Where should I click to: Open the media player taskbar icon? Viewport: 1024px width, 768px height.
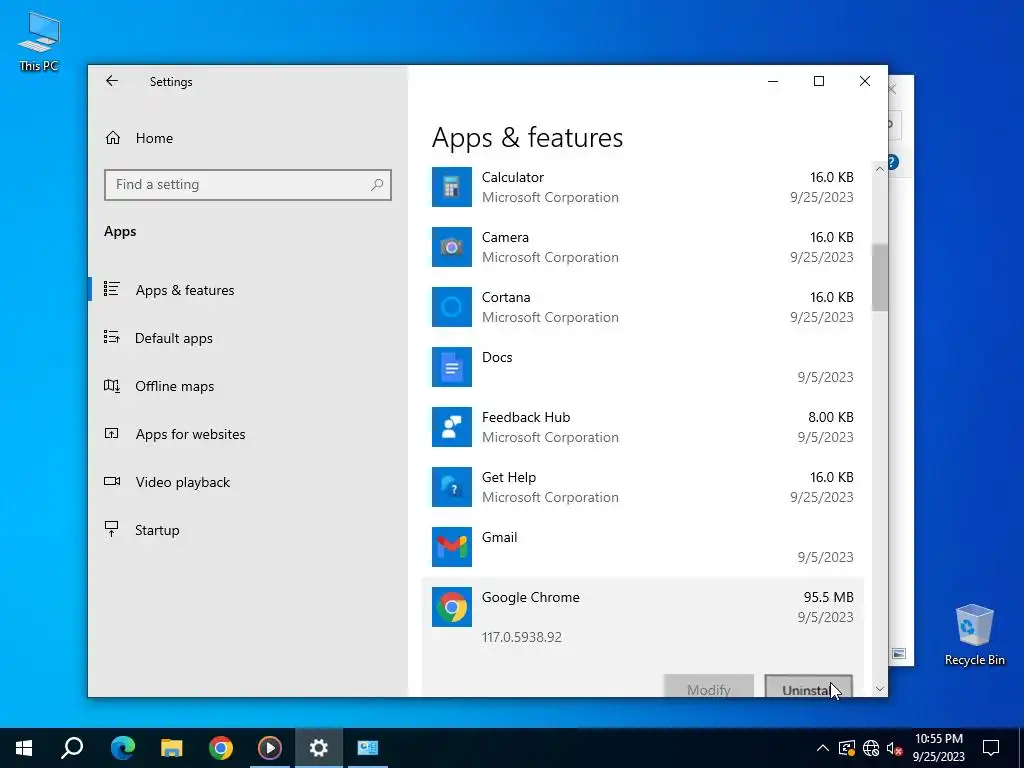[270, 748]
